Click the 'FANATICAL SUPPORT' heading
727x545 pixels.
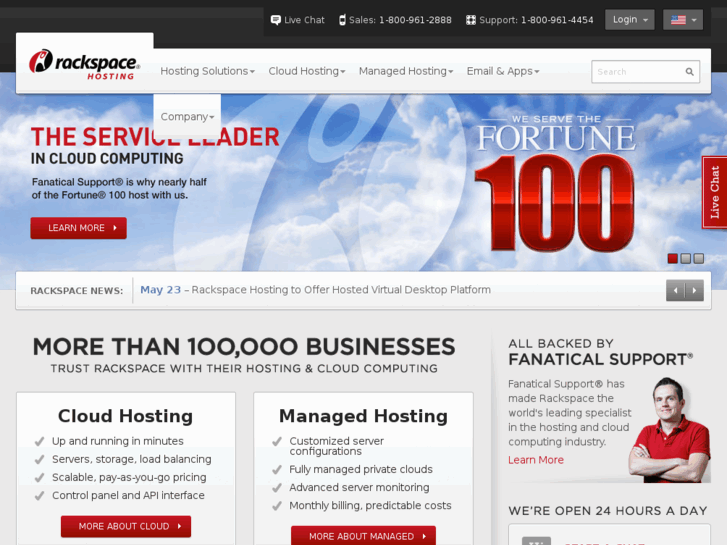point(600,359)
